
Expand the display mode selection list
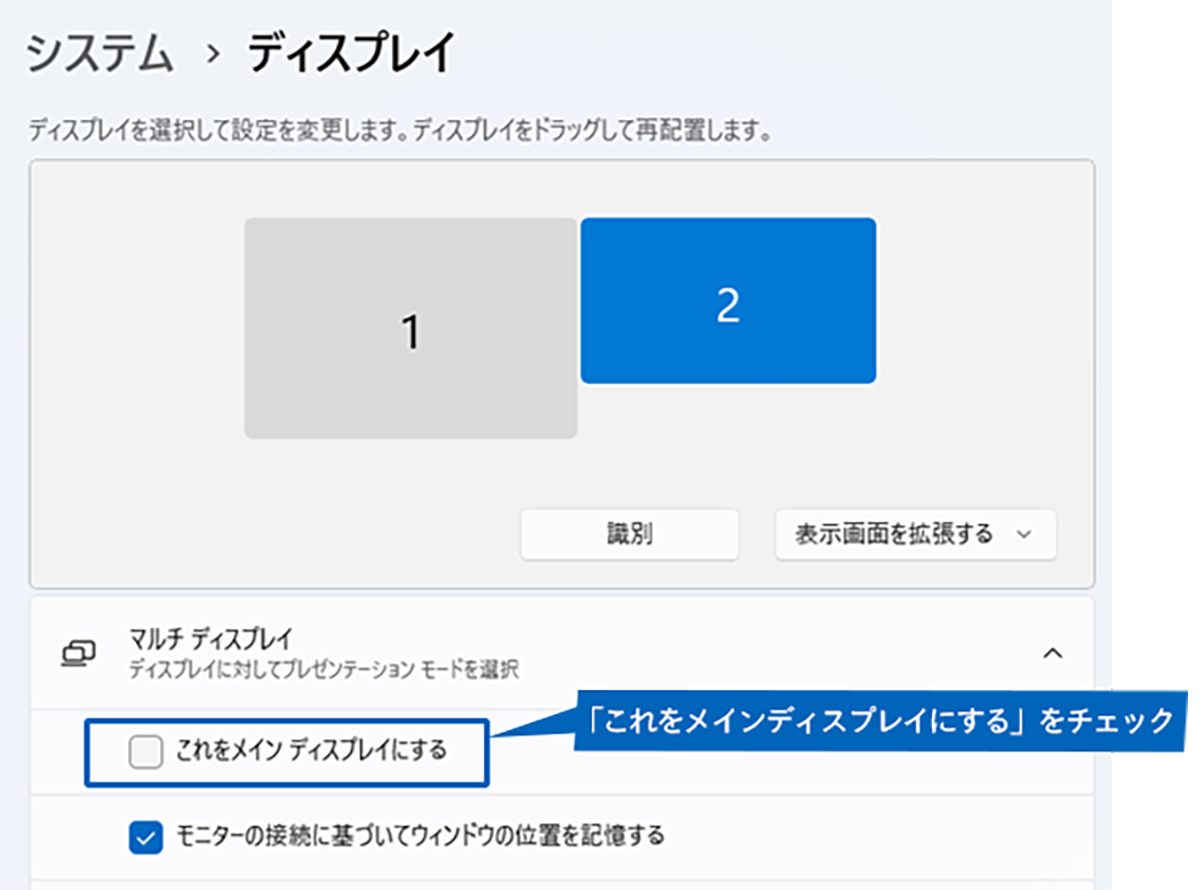[913, 534]
